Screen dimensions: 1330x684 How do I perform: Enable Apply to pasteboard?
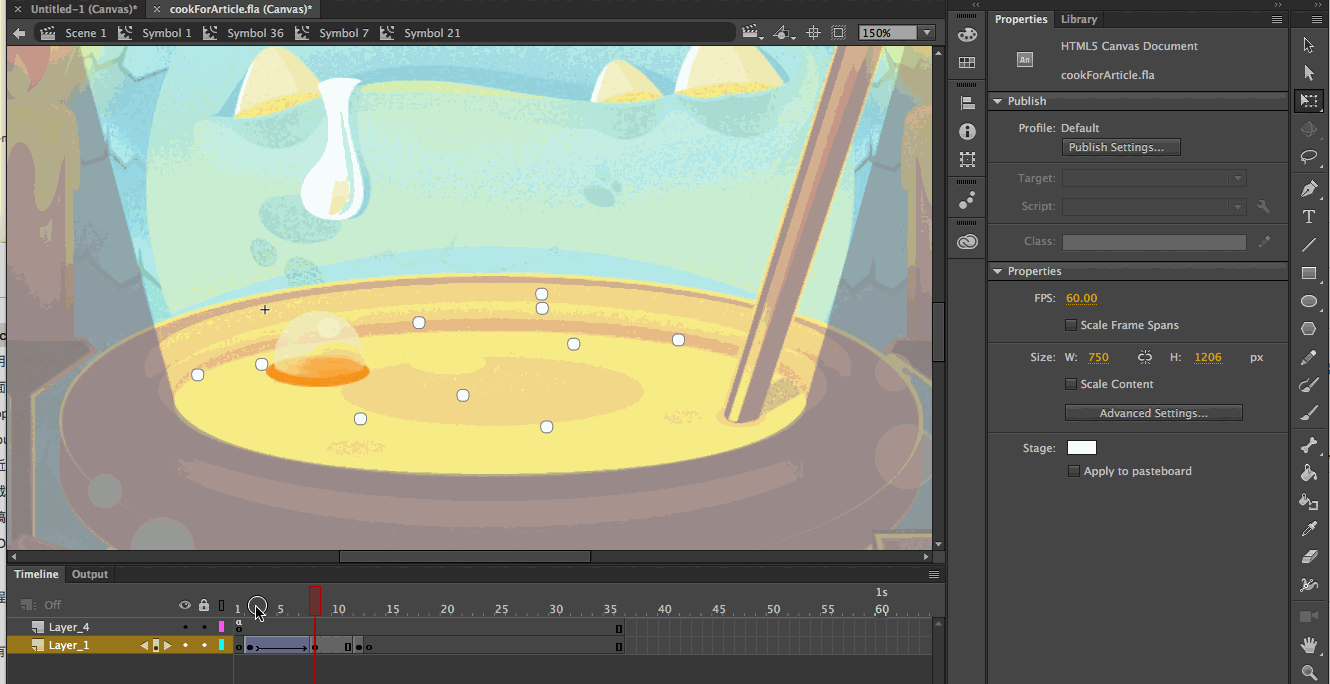(x=1073, y=470)
